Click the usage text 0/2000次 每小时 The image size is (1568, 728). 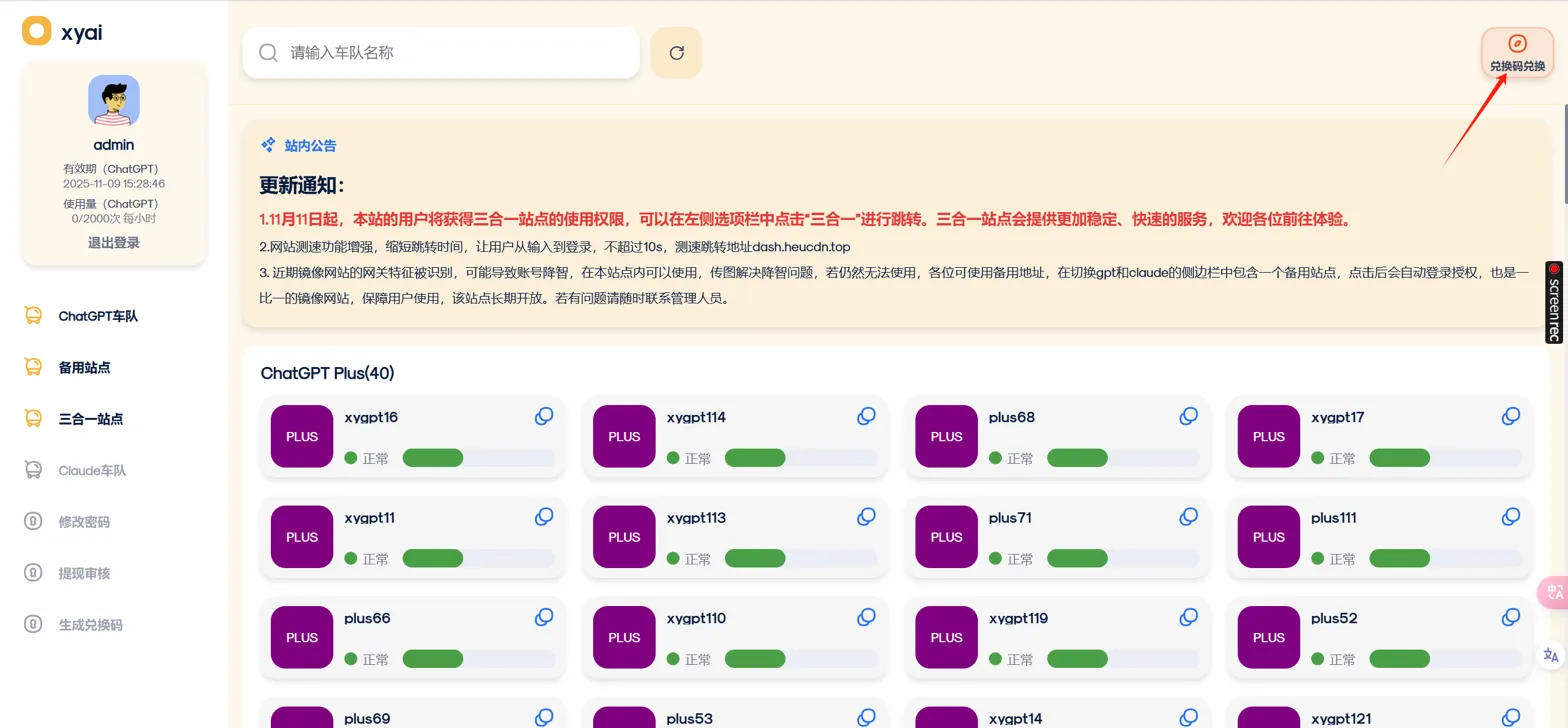114,218
